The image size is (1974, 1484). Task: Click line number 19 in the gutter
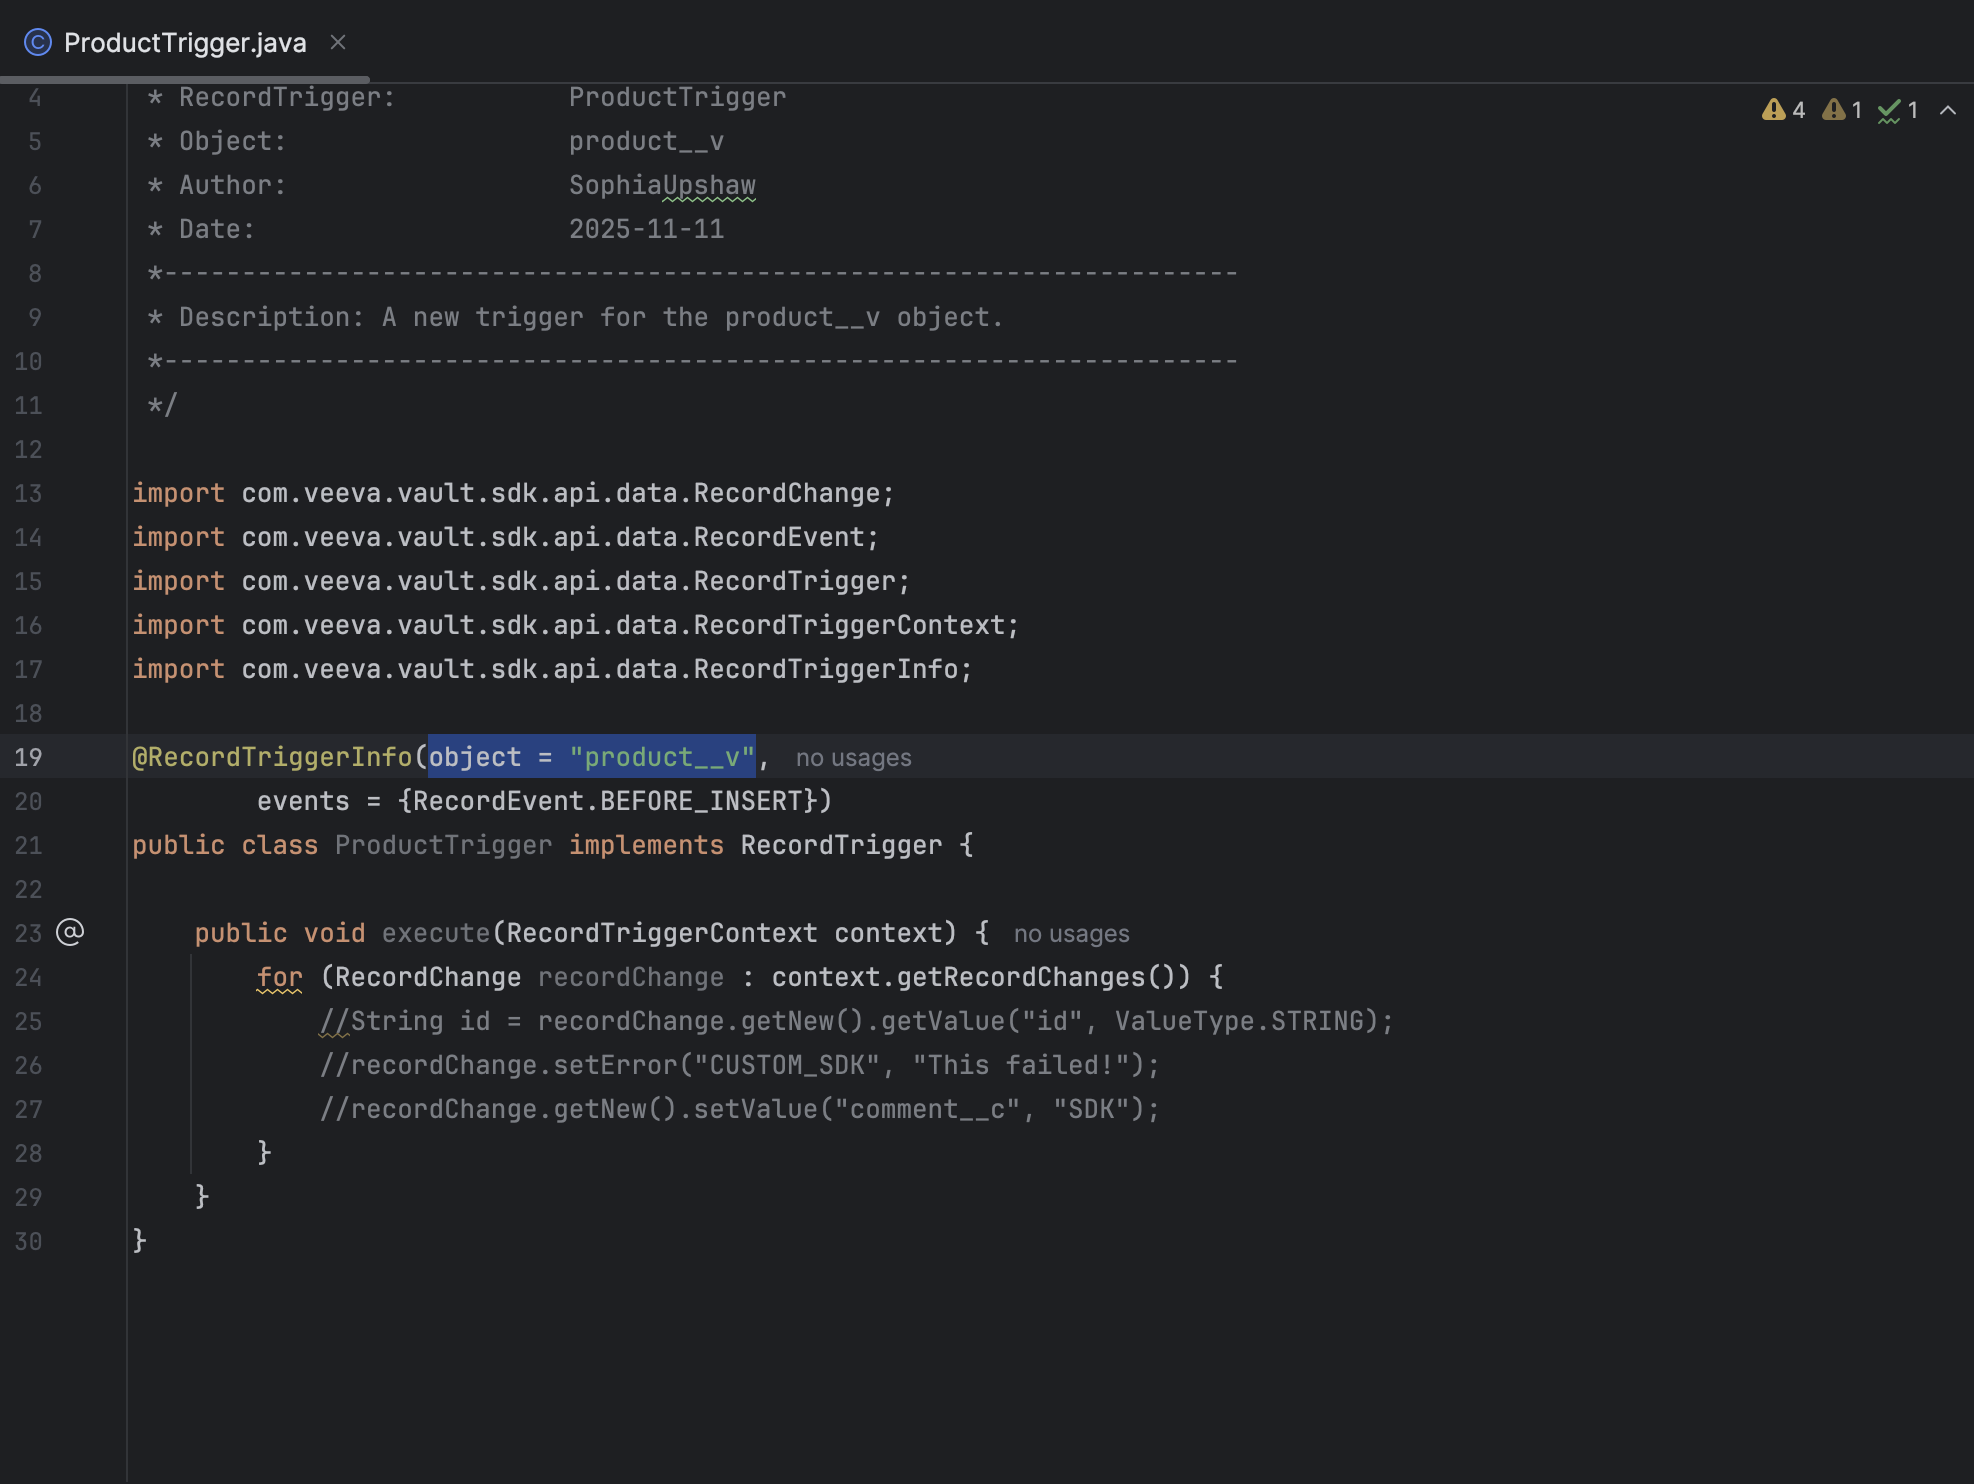click(28, 757)
